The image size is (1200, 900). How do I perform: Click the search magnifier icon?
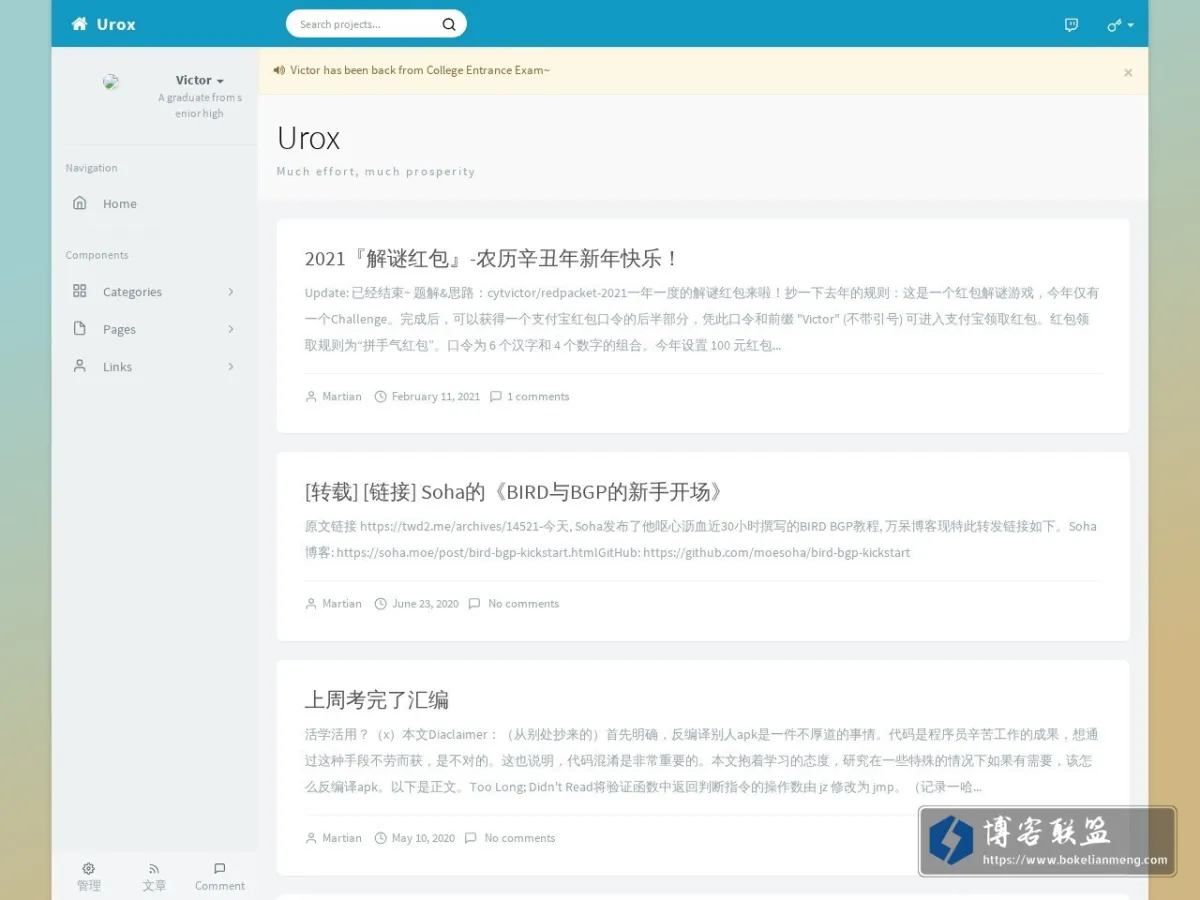pos(449,24)
